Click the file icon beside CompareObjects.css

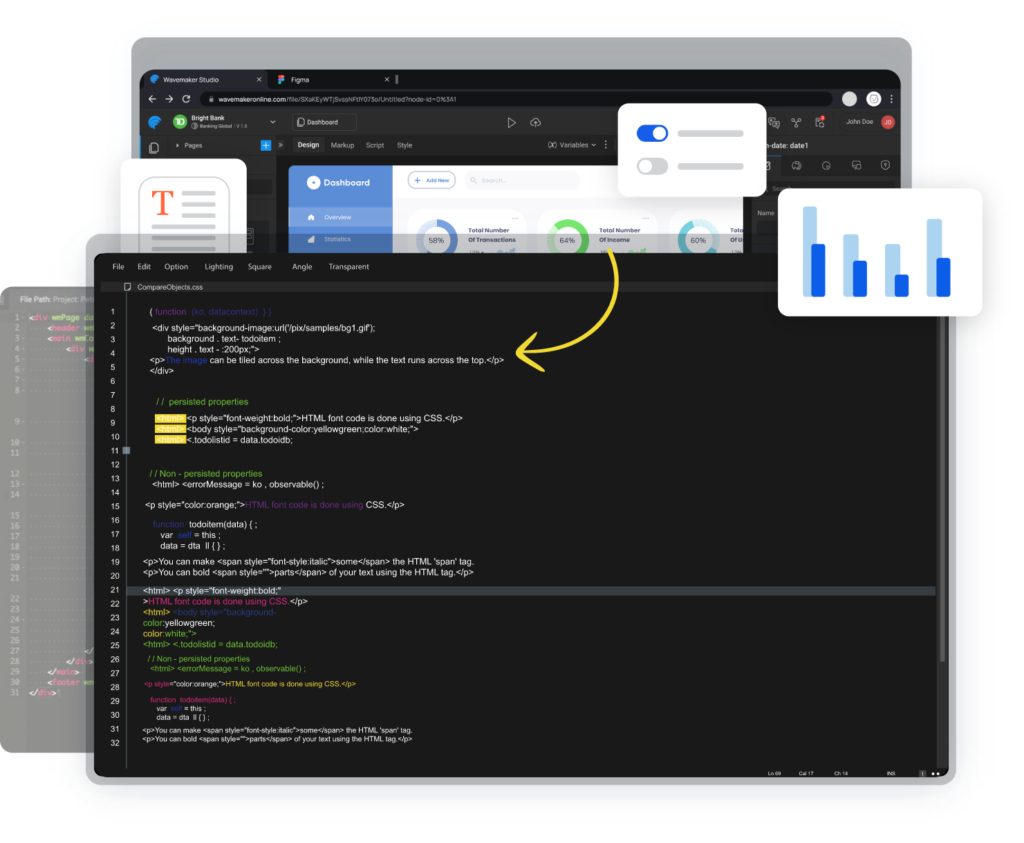pos(127,287)
